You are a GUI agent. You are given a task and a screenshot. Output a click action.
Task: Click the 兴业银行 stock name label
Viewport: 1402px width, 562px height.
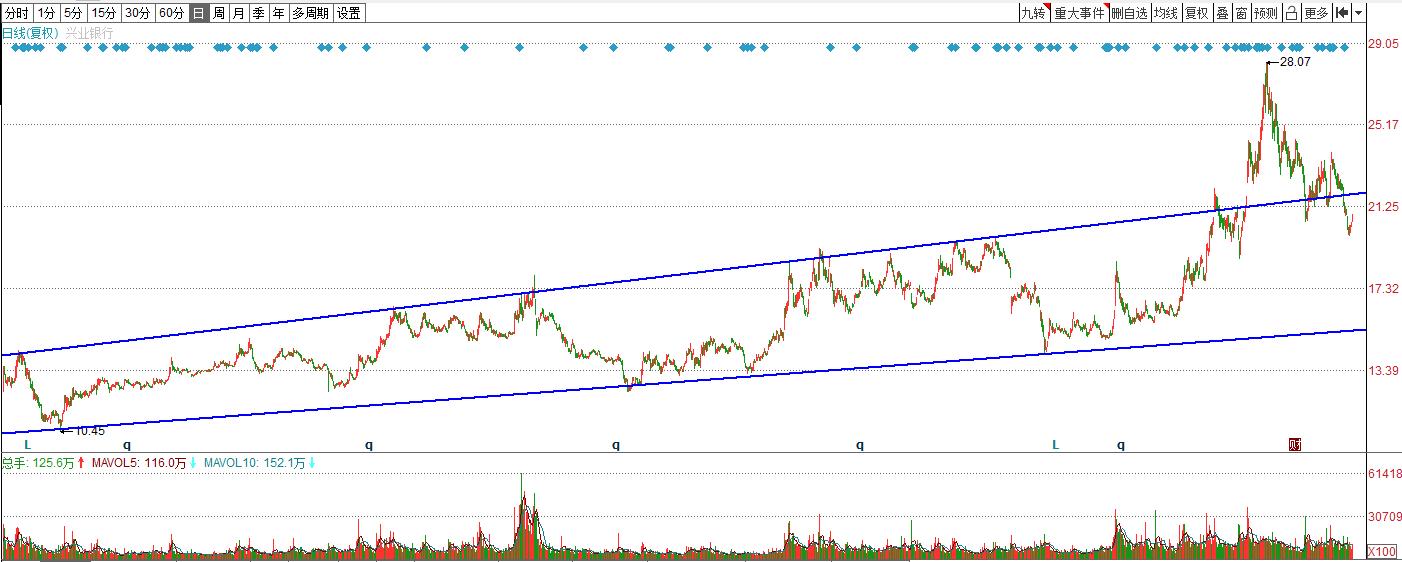point(90,33)
